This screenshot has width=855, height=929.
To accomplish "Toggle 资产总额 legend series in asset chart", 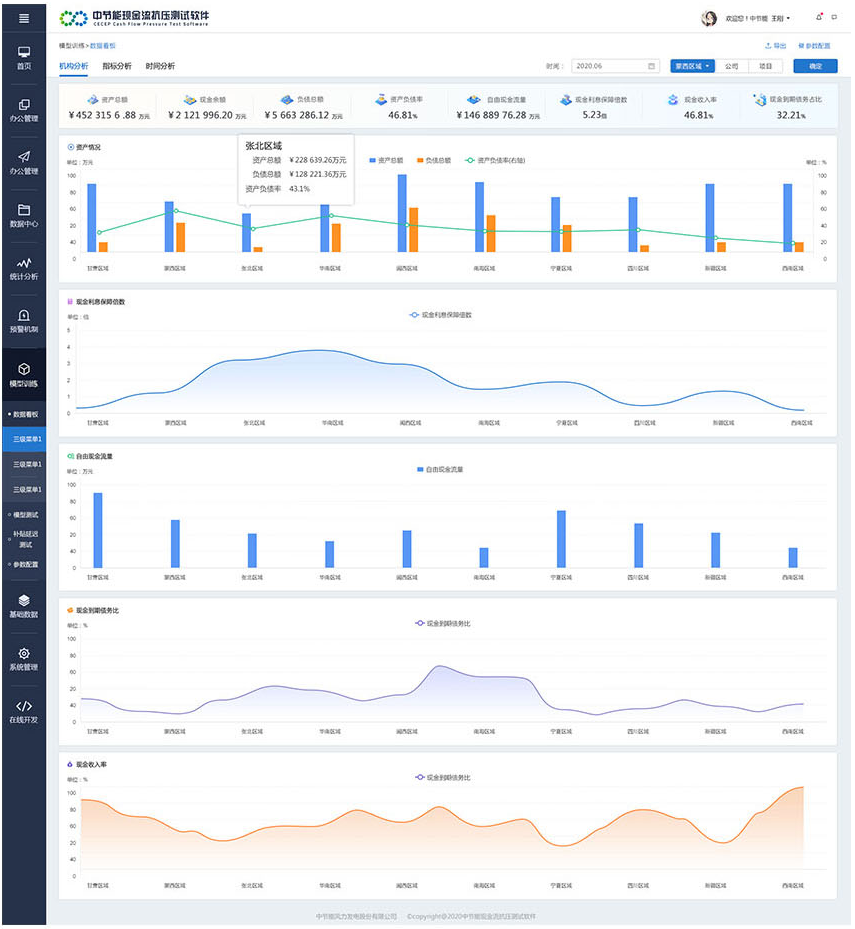I will tap(384, 160).
